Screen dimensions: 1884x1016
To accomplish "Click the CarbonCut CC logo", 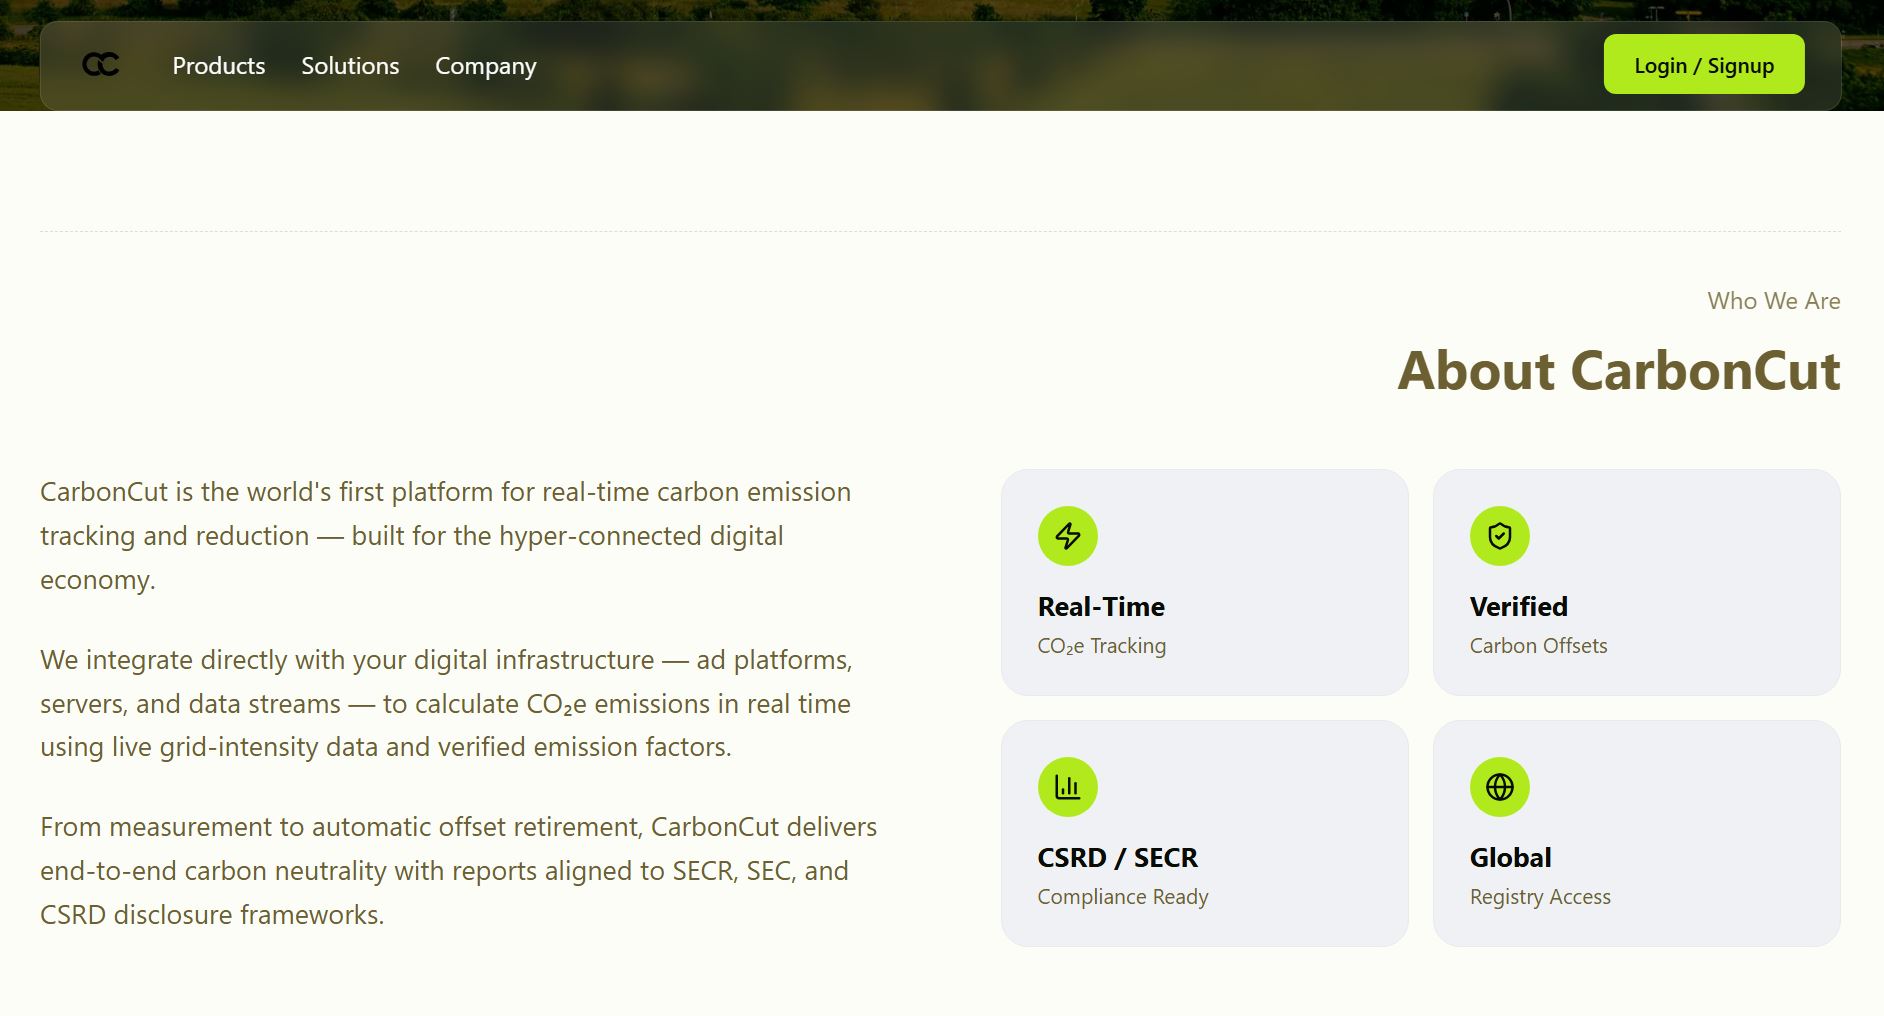I will point(101,65).
